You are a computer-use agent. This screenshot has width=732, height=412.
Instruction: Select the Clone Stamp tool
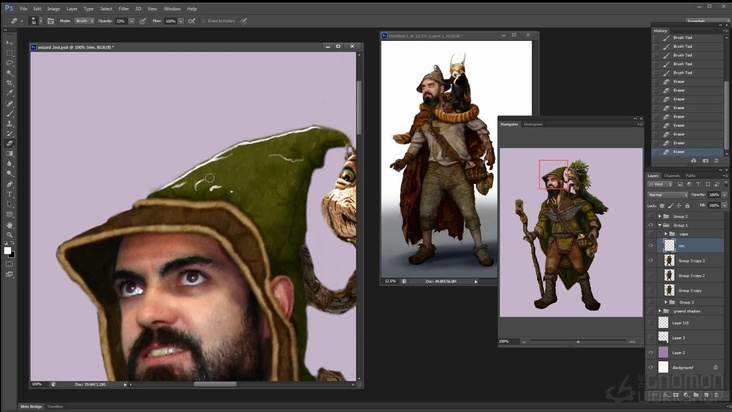(9, 124)
